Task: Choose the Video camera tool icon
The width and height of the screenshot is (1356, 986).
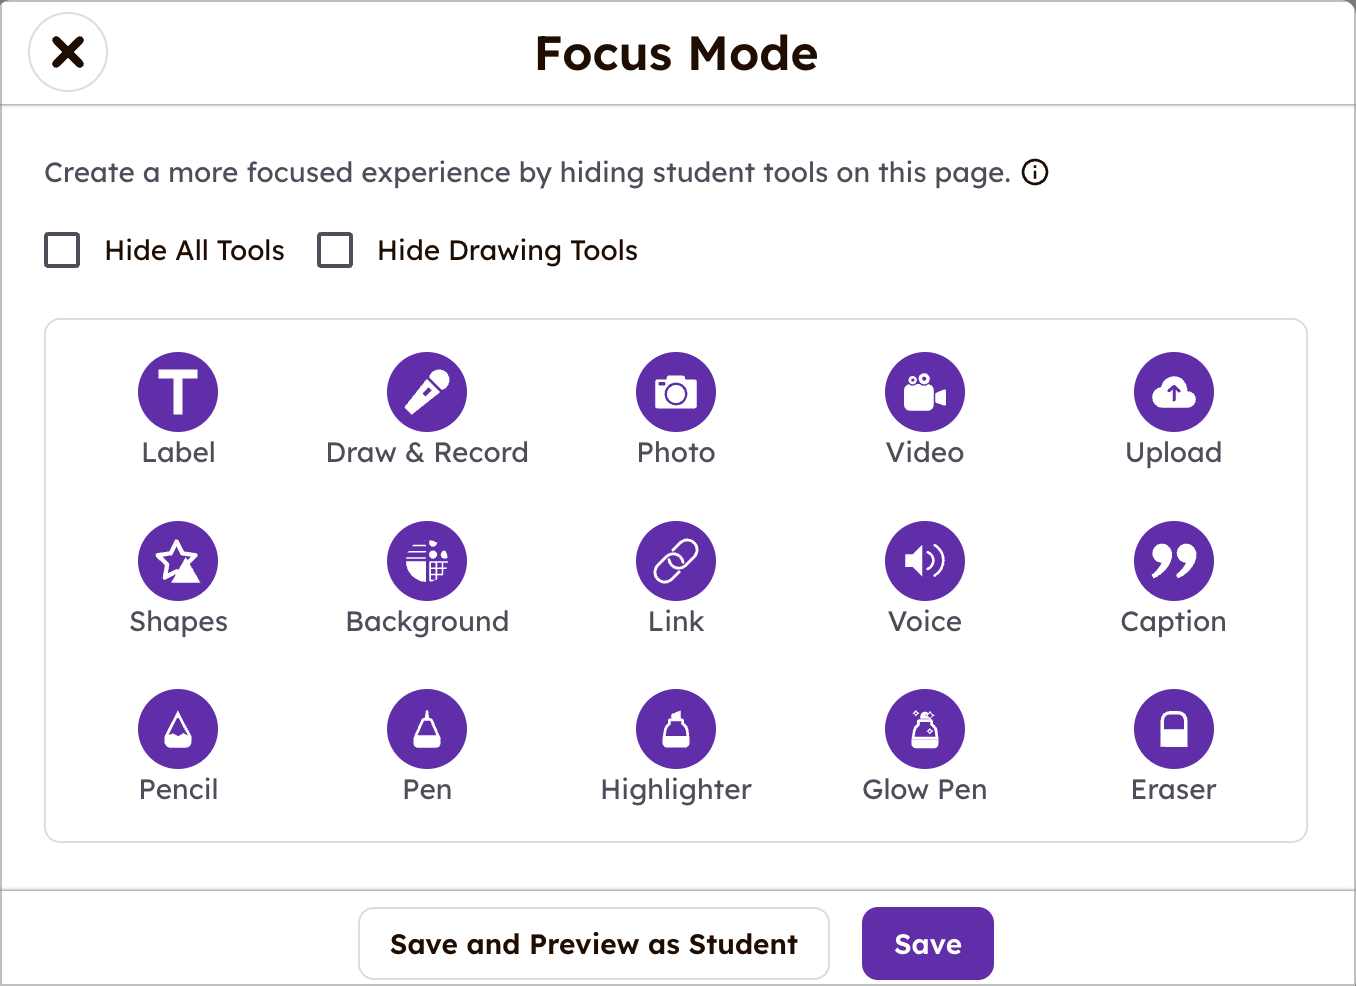Action: (x=925, y=392)
